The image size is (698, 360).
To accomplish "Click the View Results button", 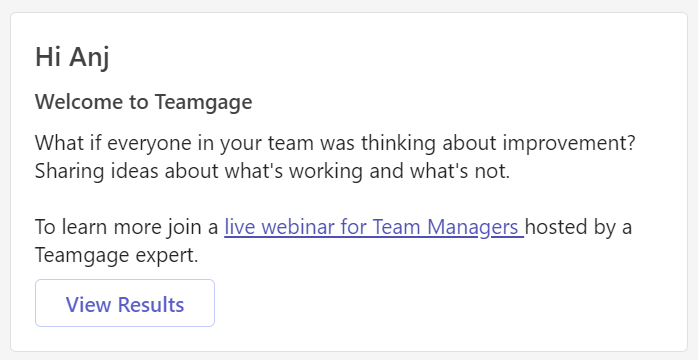I will point(125,303).
